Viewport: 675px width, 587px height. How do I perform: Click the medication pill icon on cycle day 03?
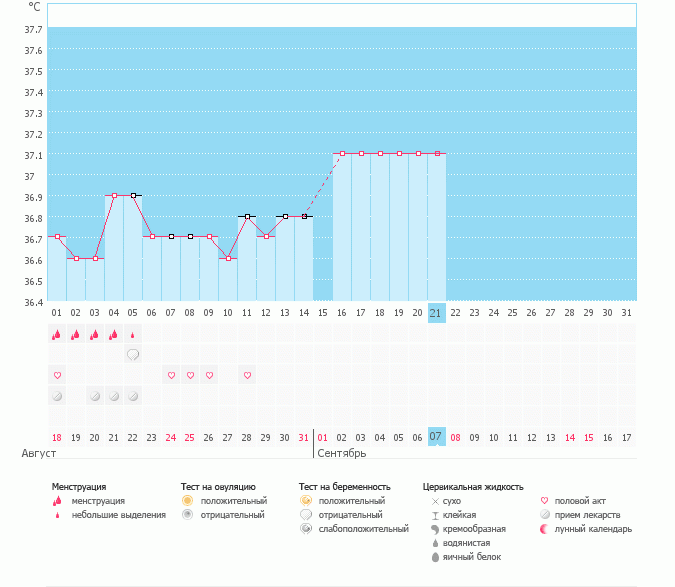pyautogui.click(x=95, y=396)
